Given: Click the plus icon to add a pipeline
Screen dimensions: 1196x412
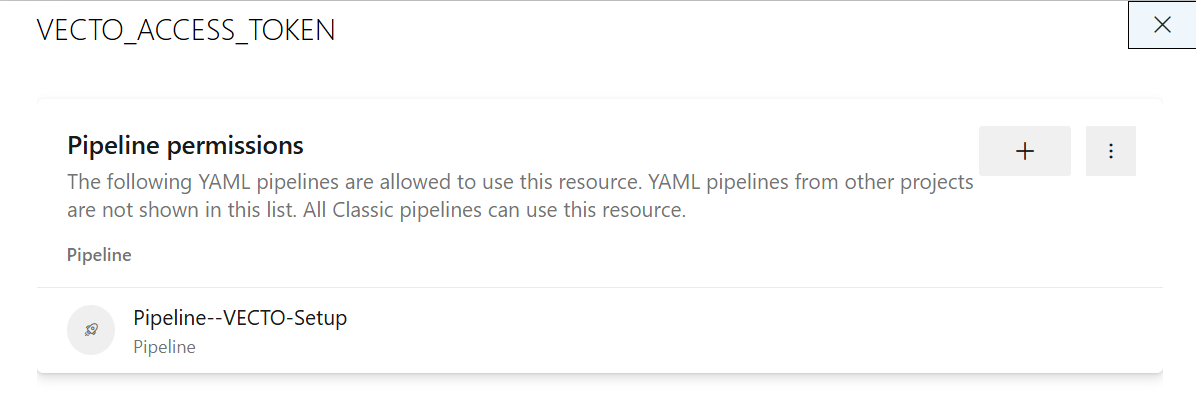Looking at the screenshot, I should (x=1024, y=151).
